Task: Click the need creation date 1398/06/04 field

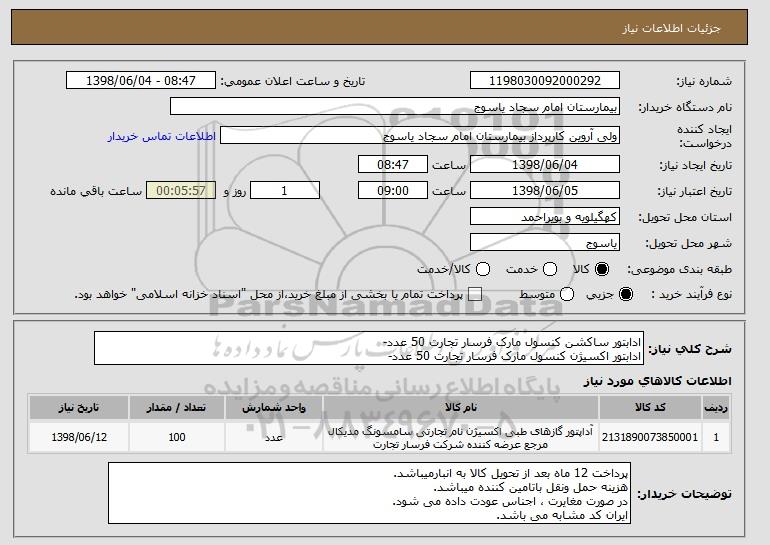Action: [x=545, y=164]
